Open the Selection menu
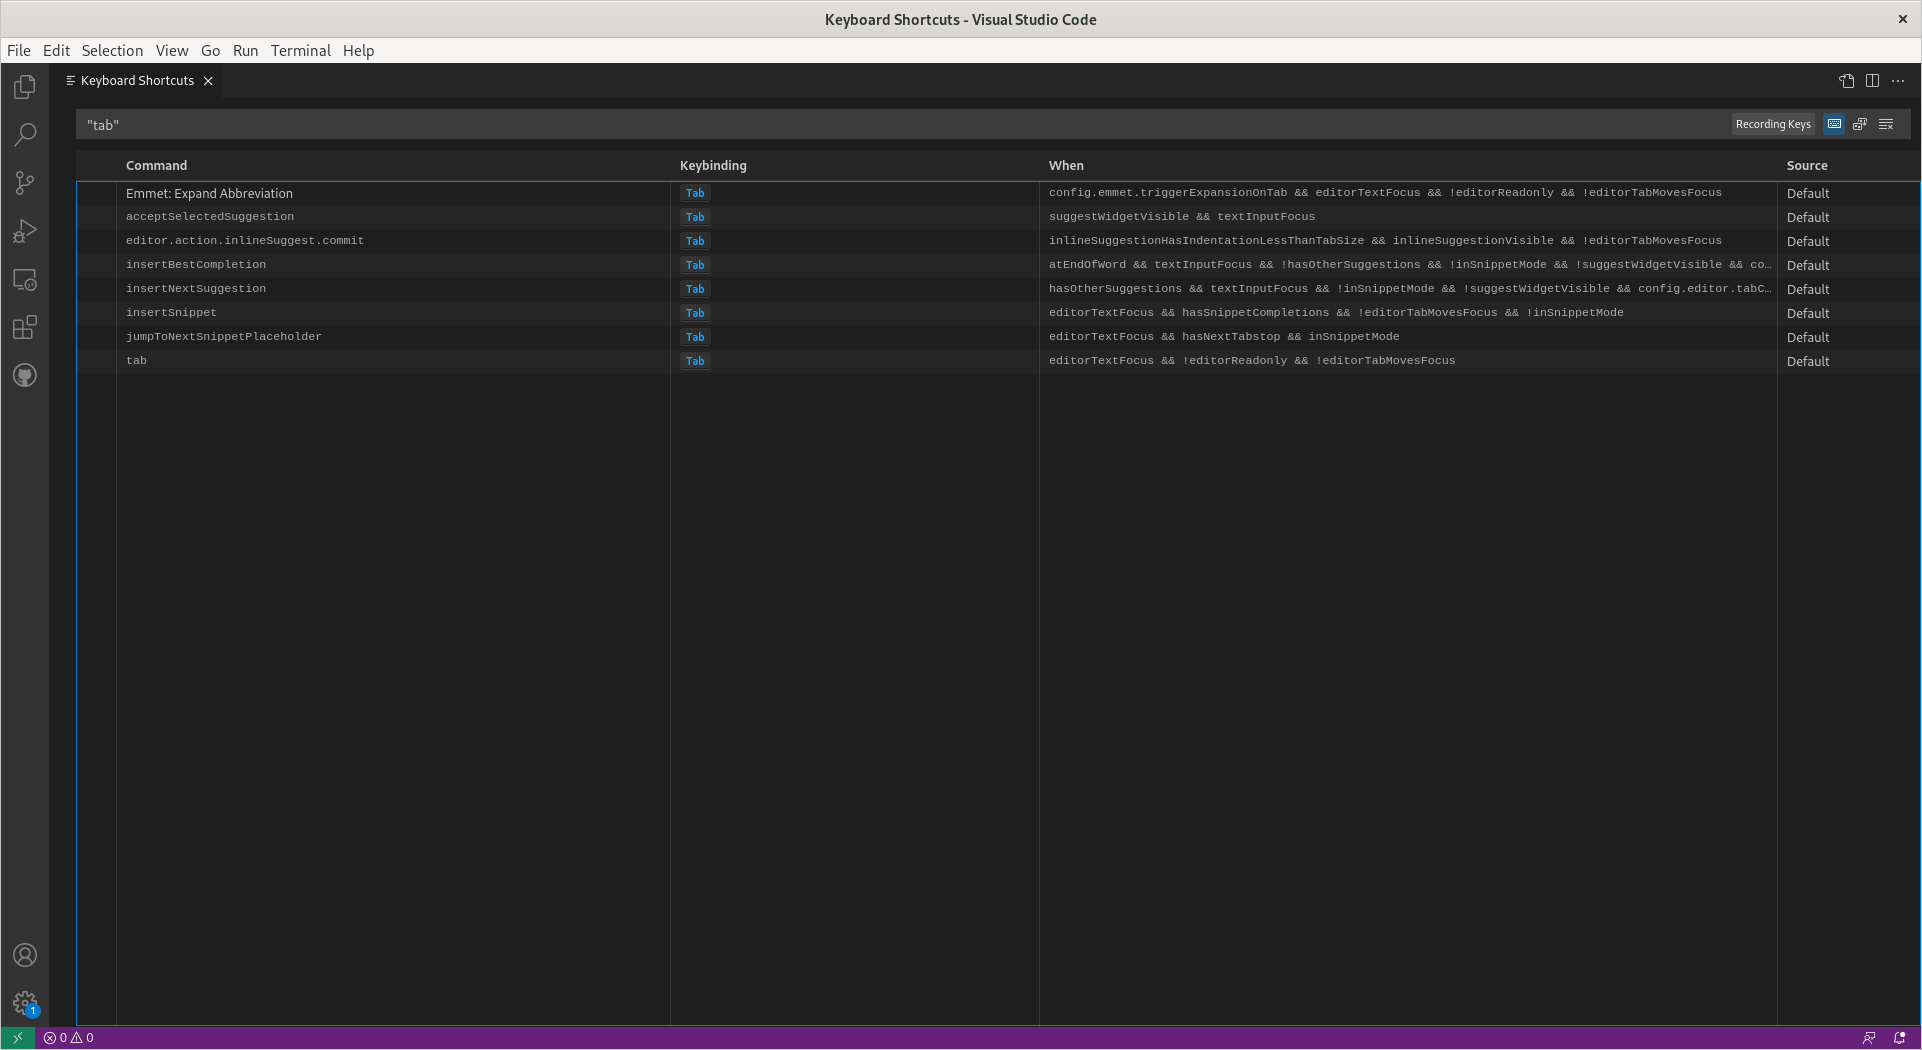 112,51
